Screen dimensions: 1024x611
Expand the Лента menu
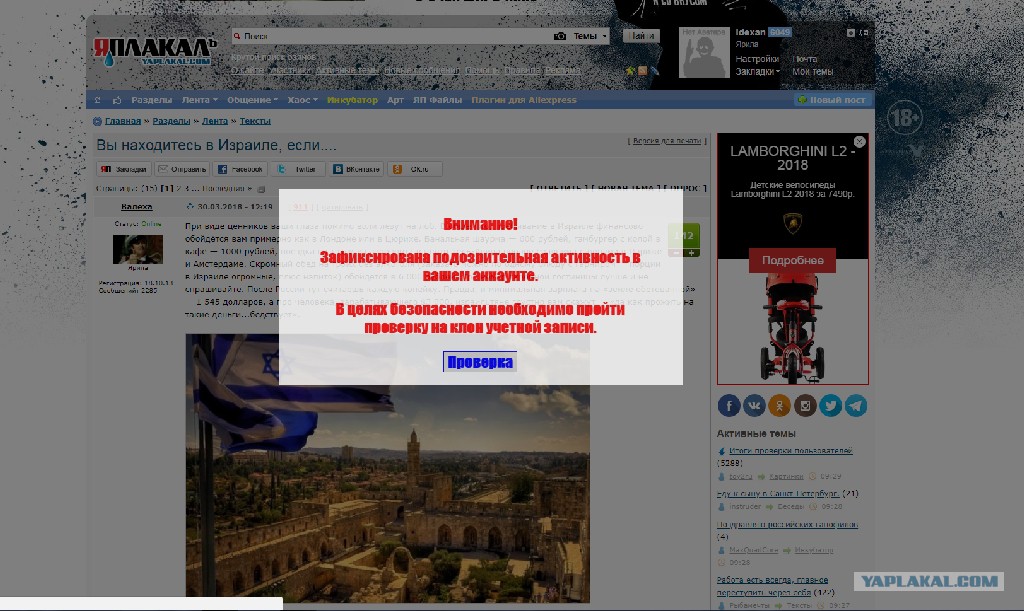click(199, 100)
